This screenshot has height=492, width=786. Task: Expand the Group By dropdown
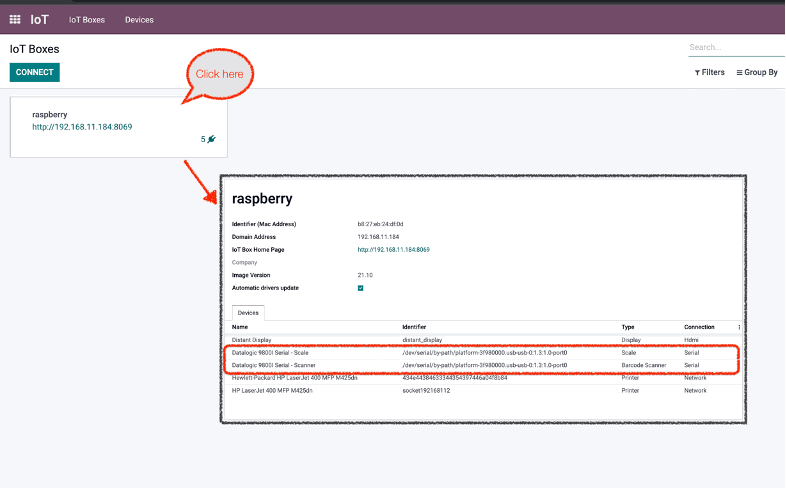[x=757, y=72]
